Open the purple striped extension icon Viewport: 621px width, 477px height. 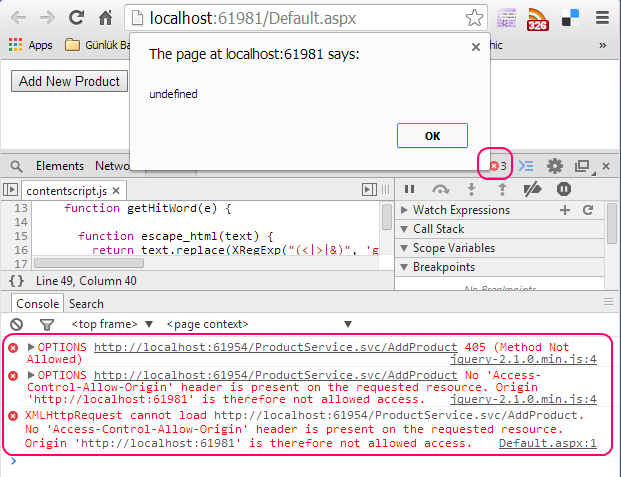tap(507, 18)
